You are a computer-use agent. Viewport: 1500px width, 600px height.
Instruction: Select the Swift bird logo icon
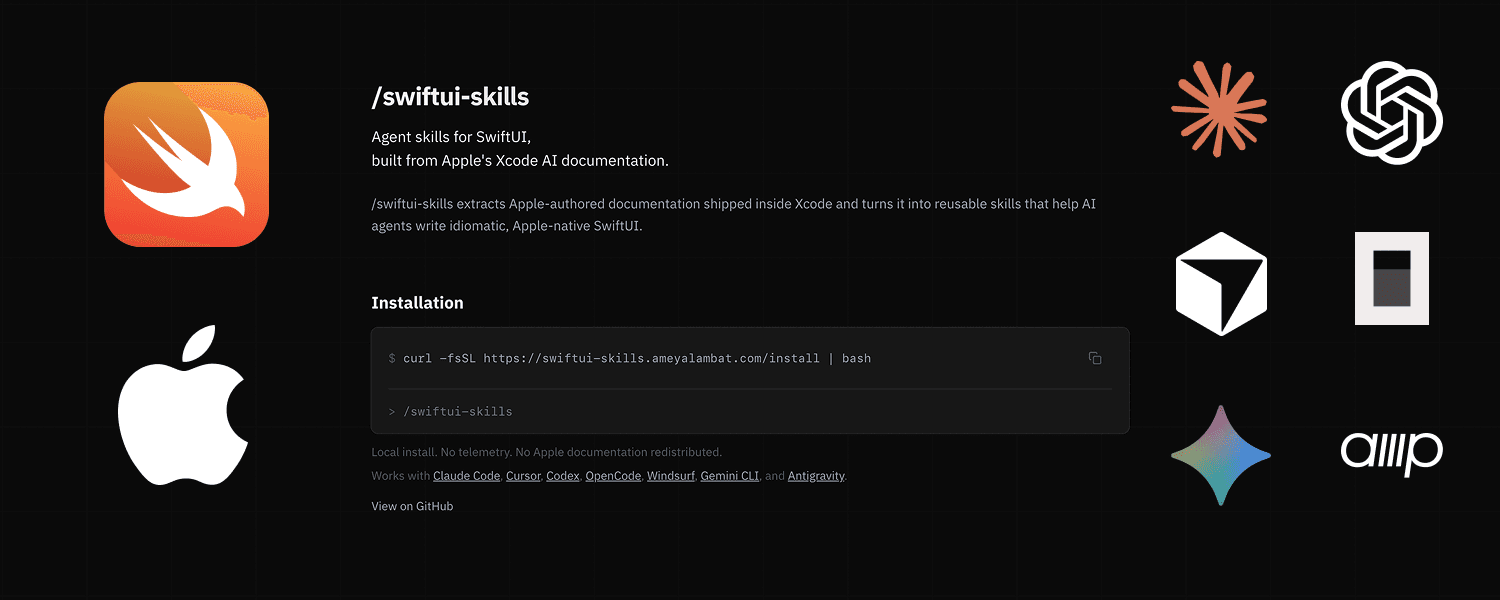pyautogui.click(x=186, y=163)
